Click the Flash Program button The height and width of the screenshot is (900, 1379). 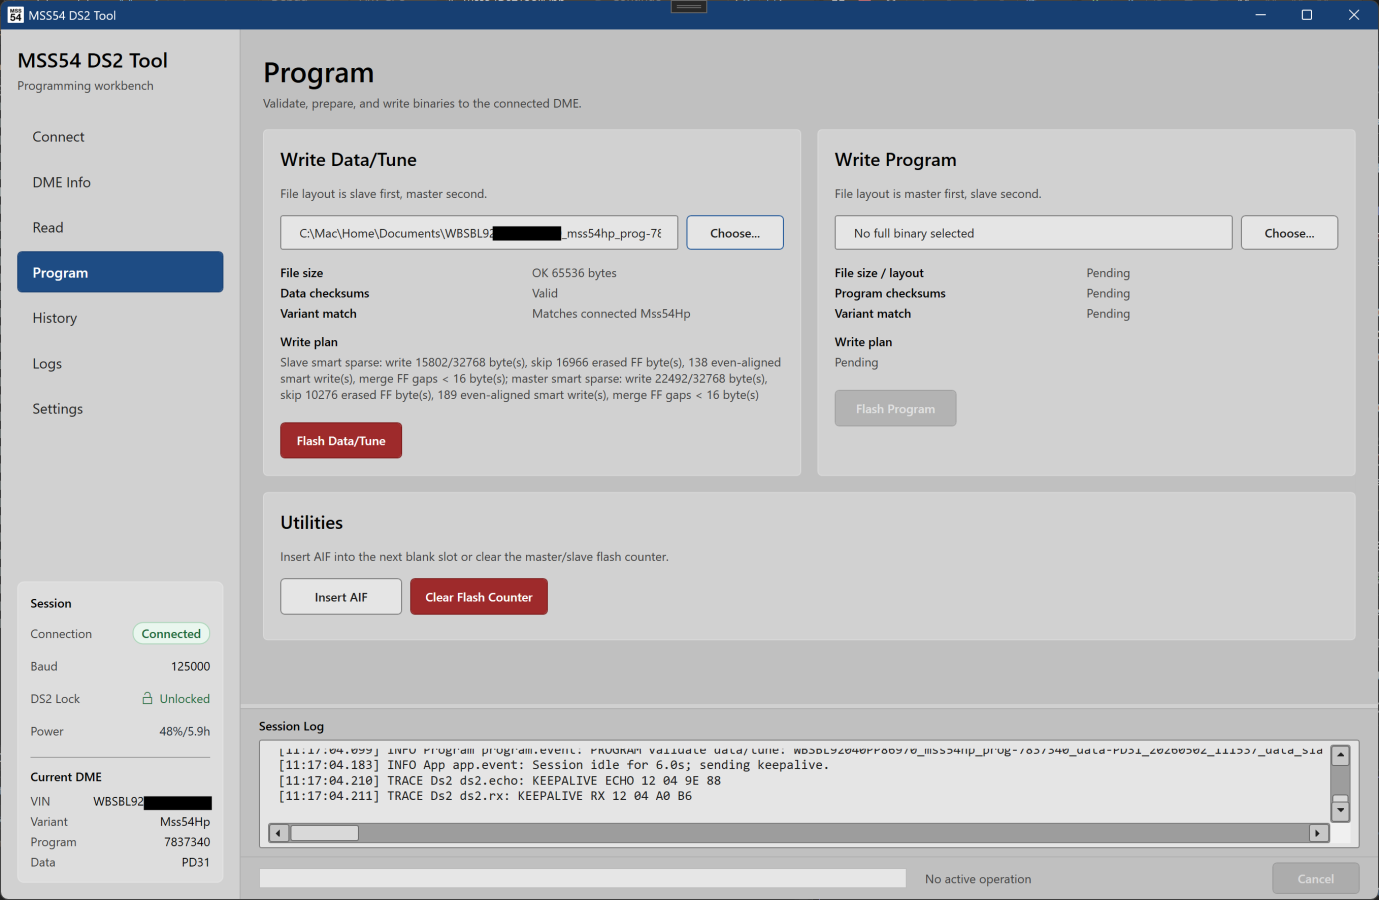coord(896,409)
